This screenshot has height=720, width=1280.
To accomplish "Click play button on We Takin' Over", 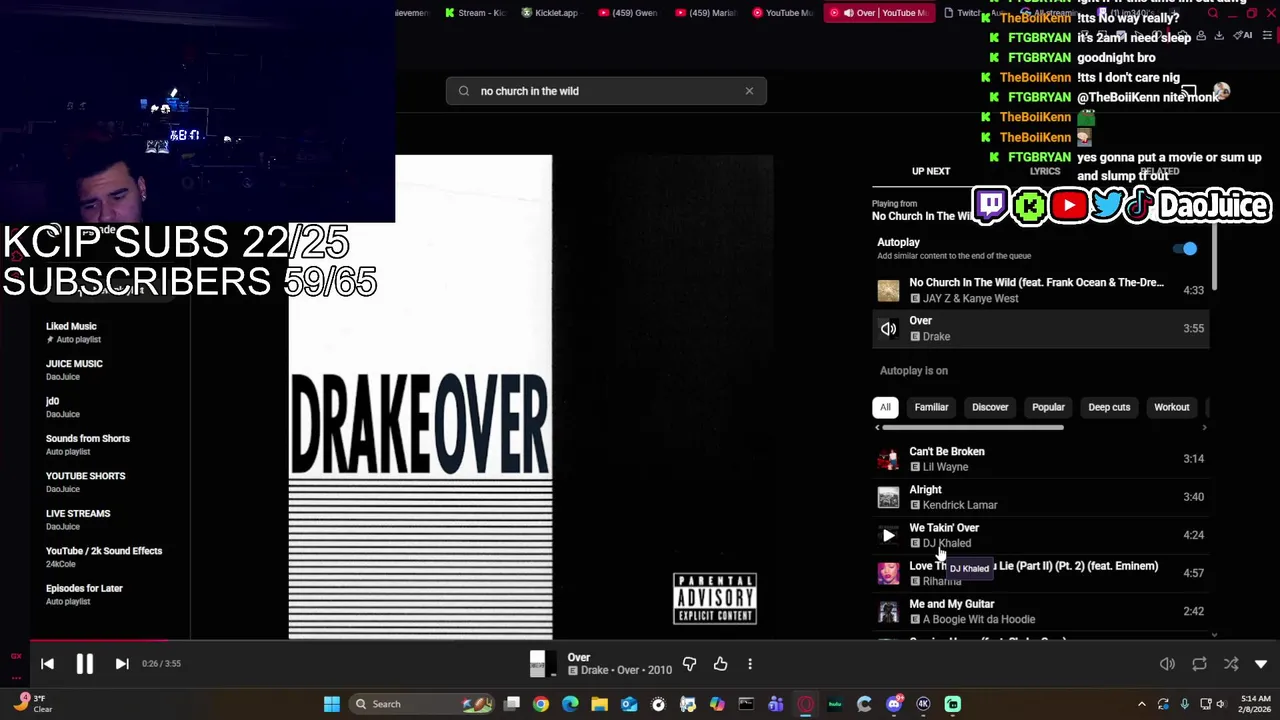I will [x=888, y=535].
